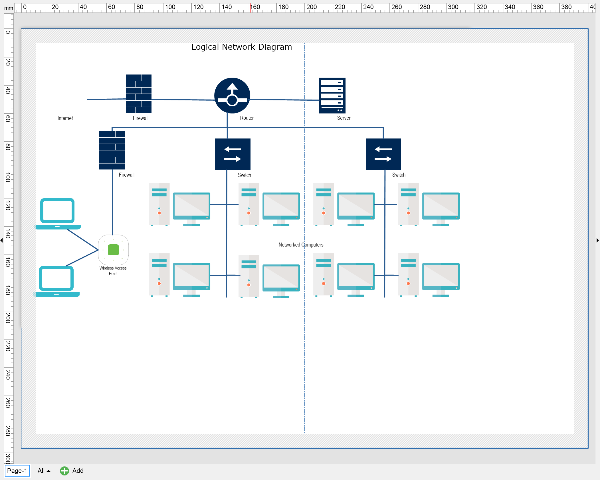Expand the right side panel arrow
The height and width of the screenshot is (480, 600).
(598, 240)
